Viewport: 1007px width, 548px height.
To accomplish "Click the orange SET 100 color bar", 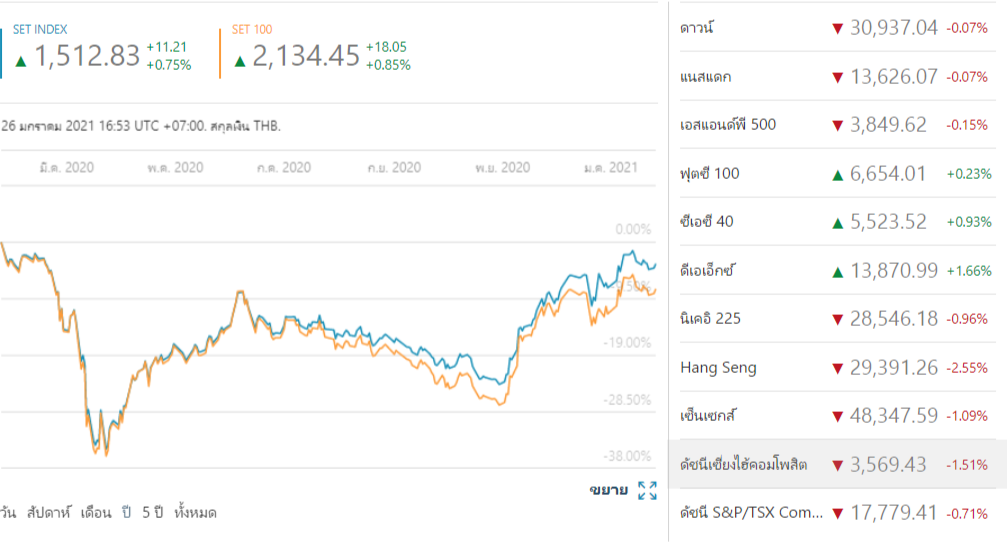I will (x=220, y=53).
